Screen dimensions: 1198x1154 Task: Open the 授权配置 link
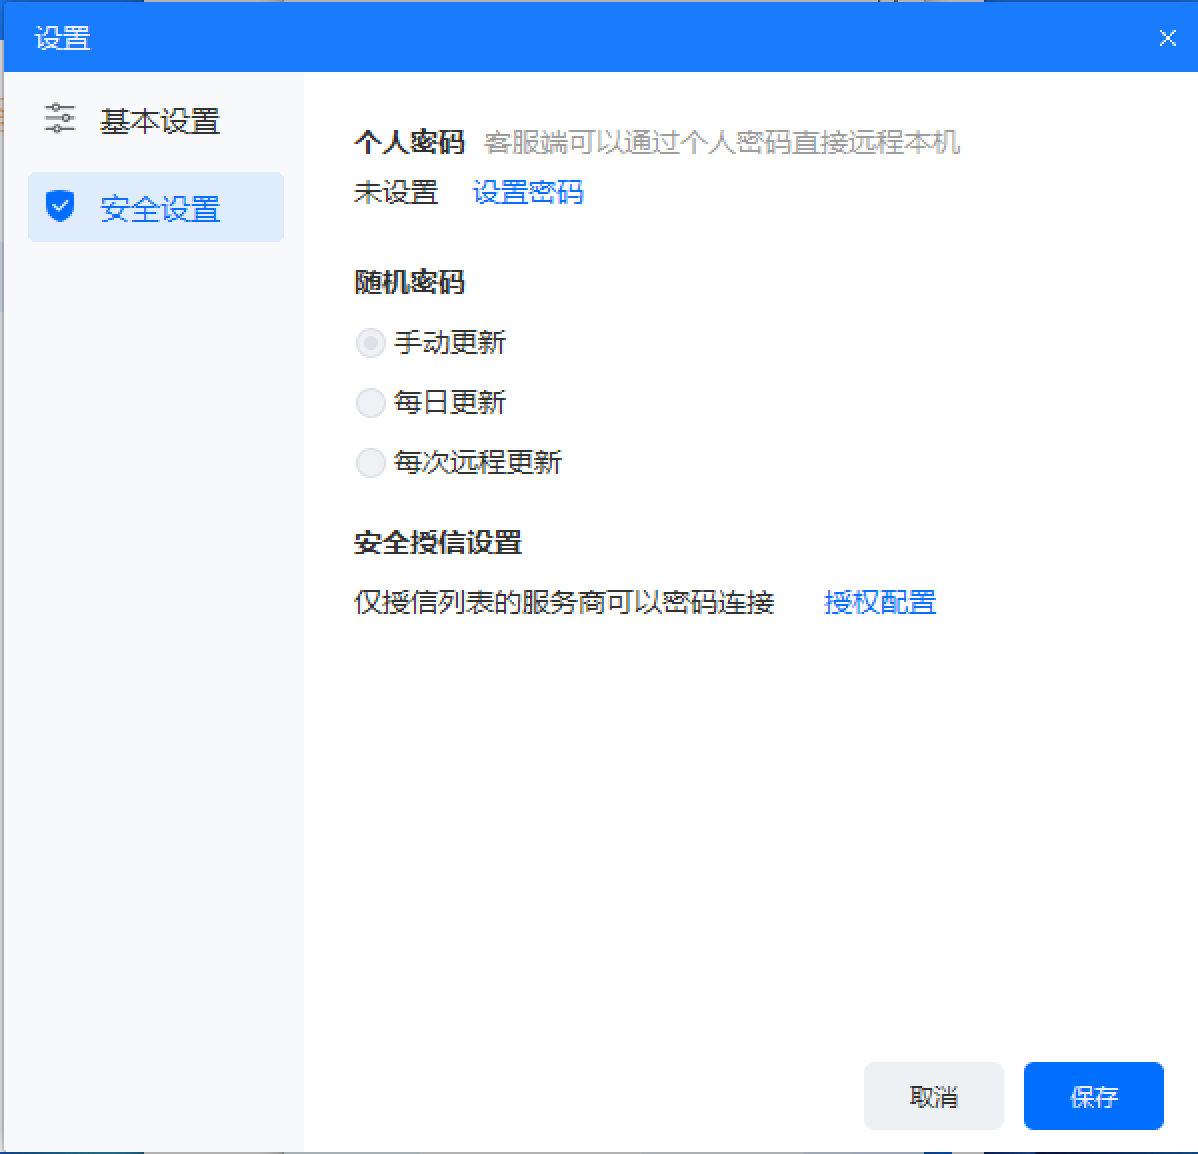point(879,602)
